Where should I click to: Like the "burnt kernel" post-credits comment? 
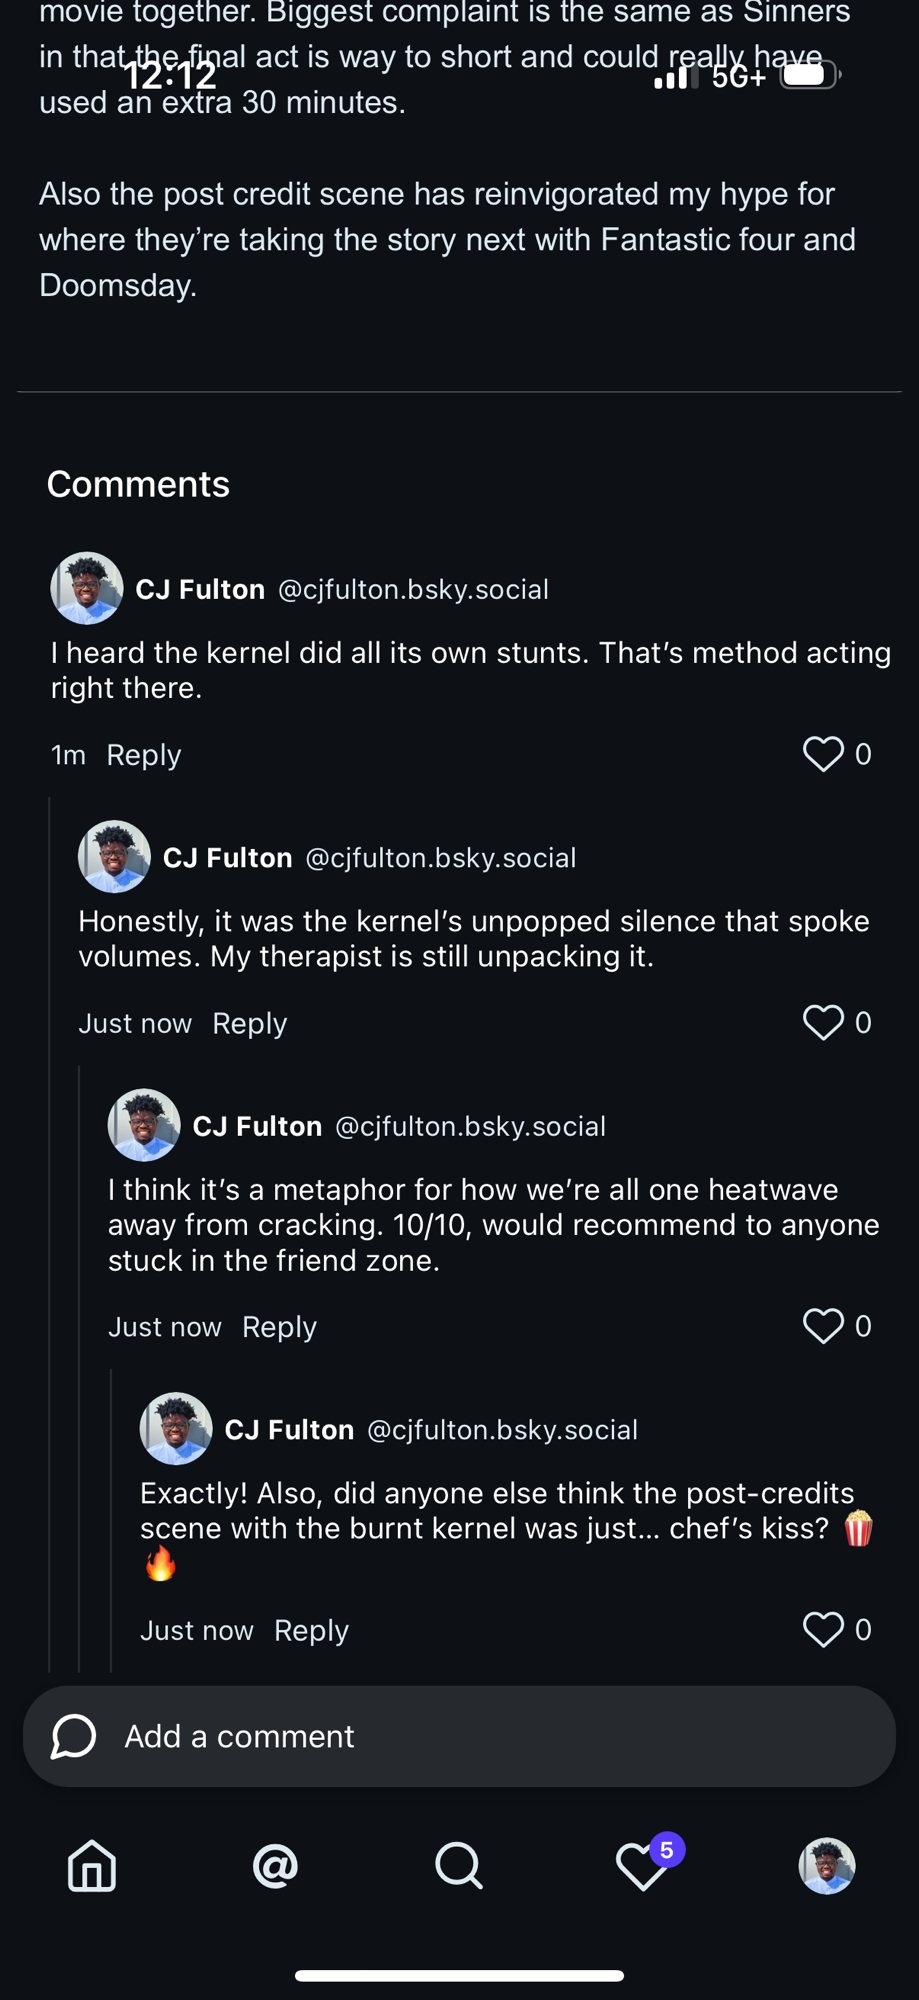tap(824, 1630)
